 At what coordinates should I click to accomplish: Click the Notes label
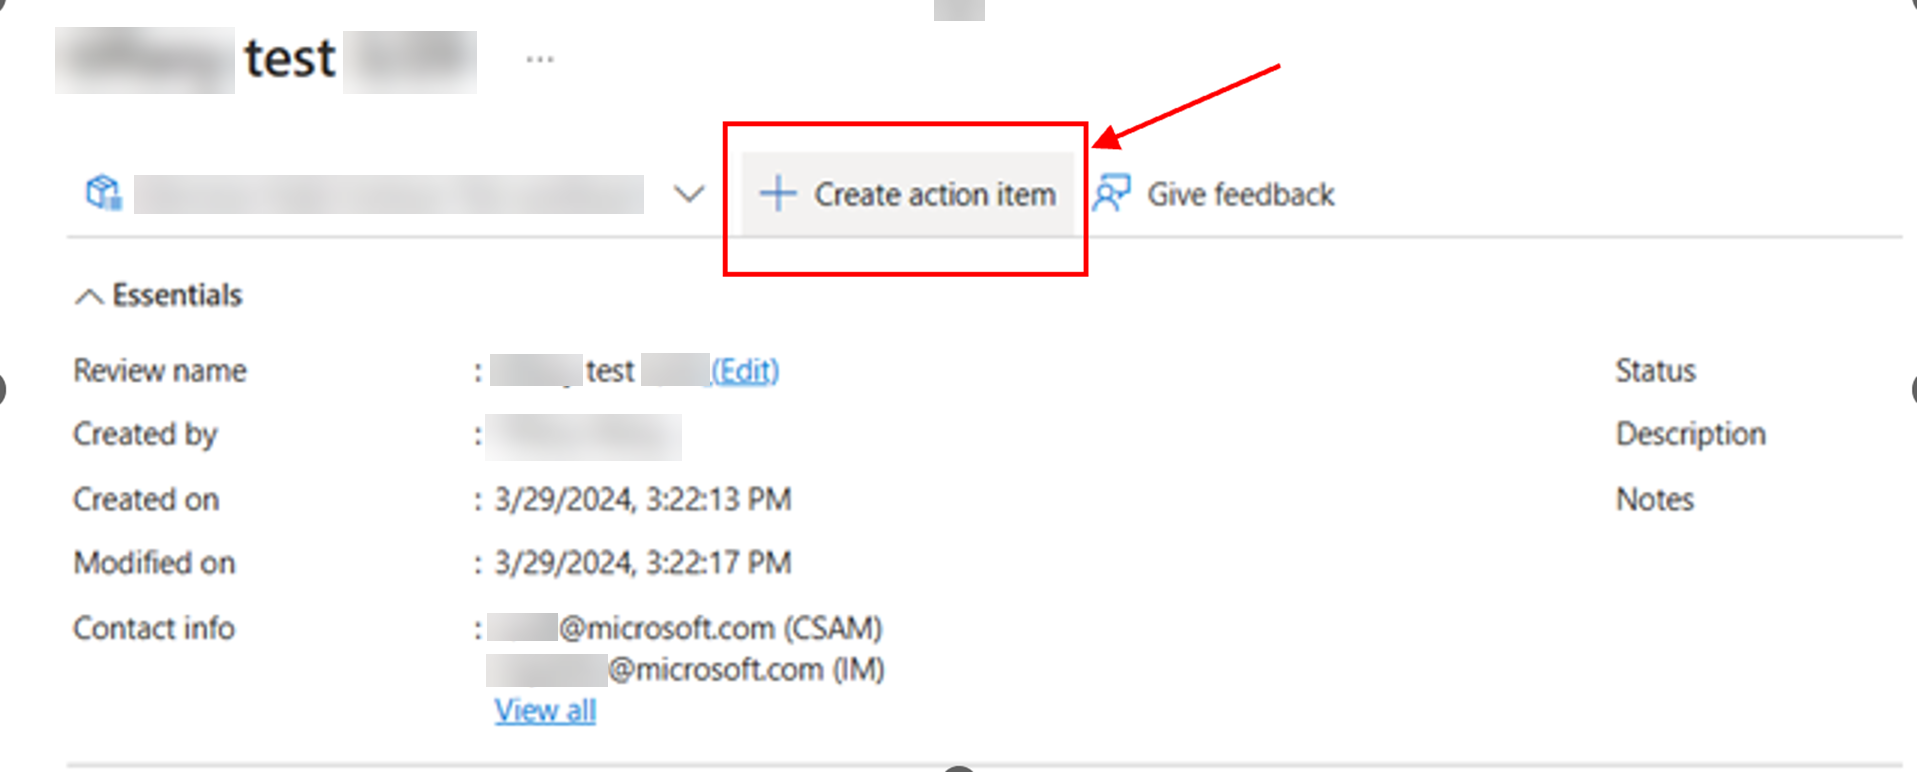[x=1655, y=499]
